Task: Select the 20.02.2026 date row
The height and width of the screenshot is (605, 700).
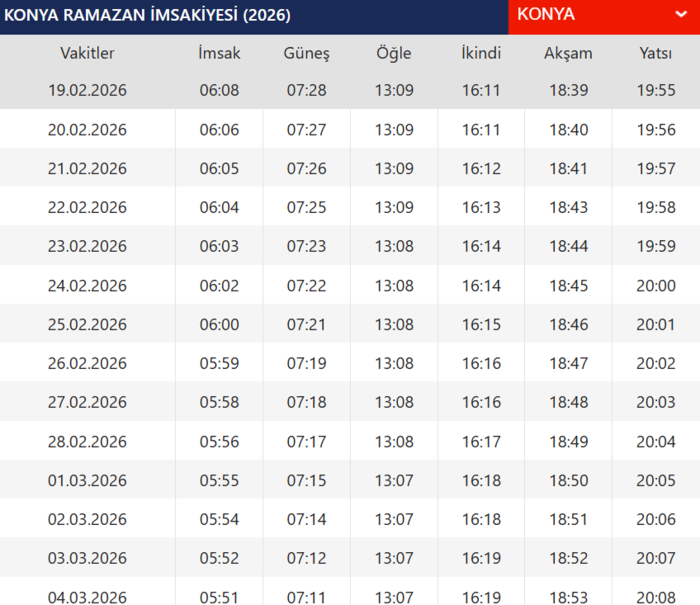Action: [87, 129]
